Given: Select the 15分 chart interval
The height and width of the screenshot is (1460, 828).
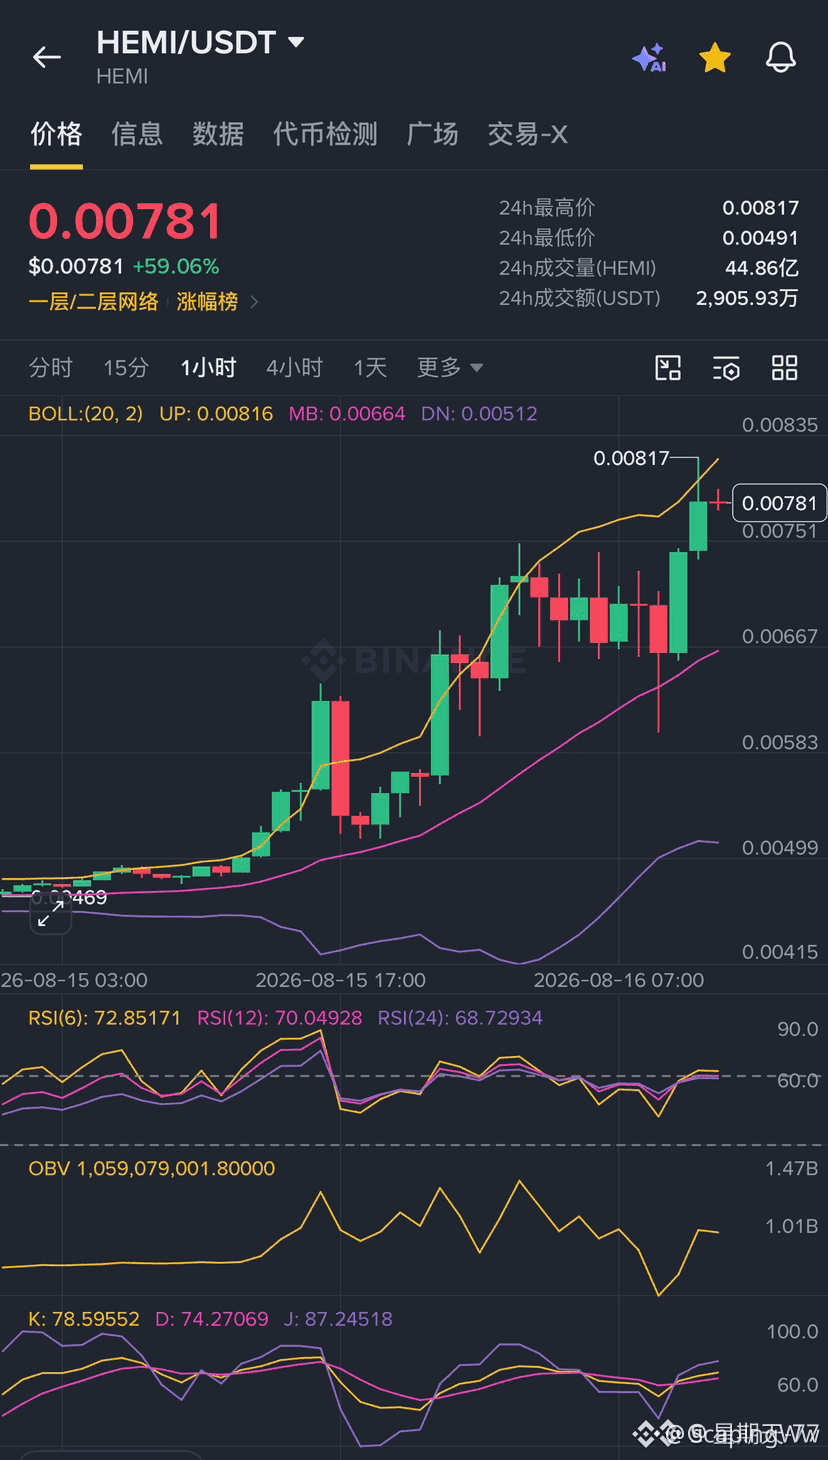Looking at the screenshot, I should pos(126,368).
